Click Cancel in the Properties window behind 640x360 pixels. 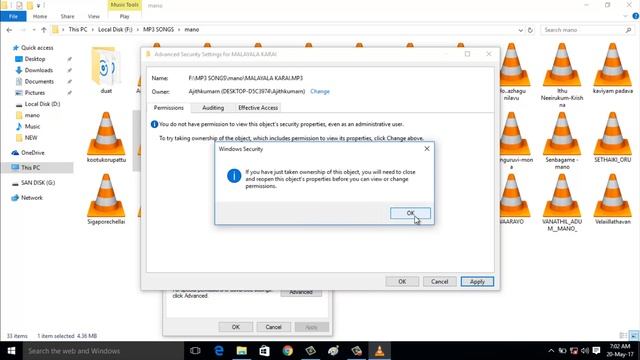pos(273,327)
